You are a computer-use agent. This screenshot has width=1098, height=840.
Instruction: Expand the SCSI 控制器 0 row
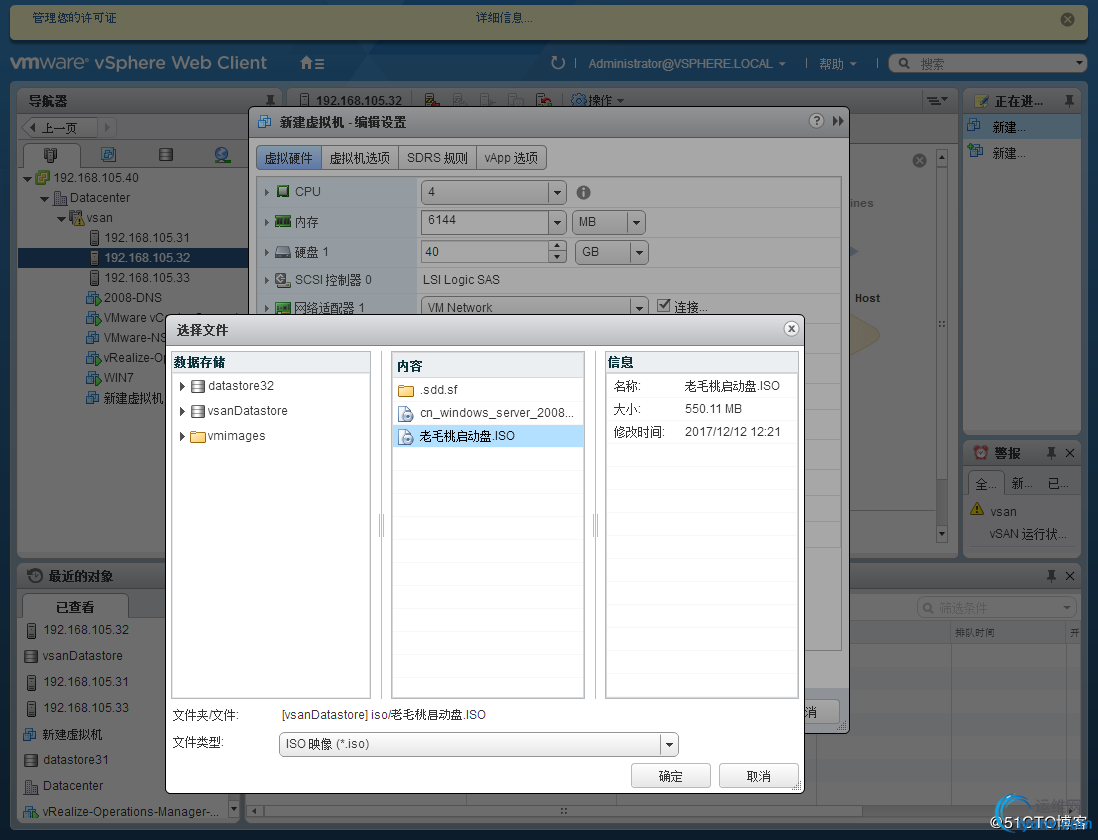click(x=267, y=280)
